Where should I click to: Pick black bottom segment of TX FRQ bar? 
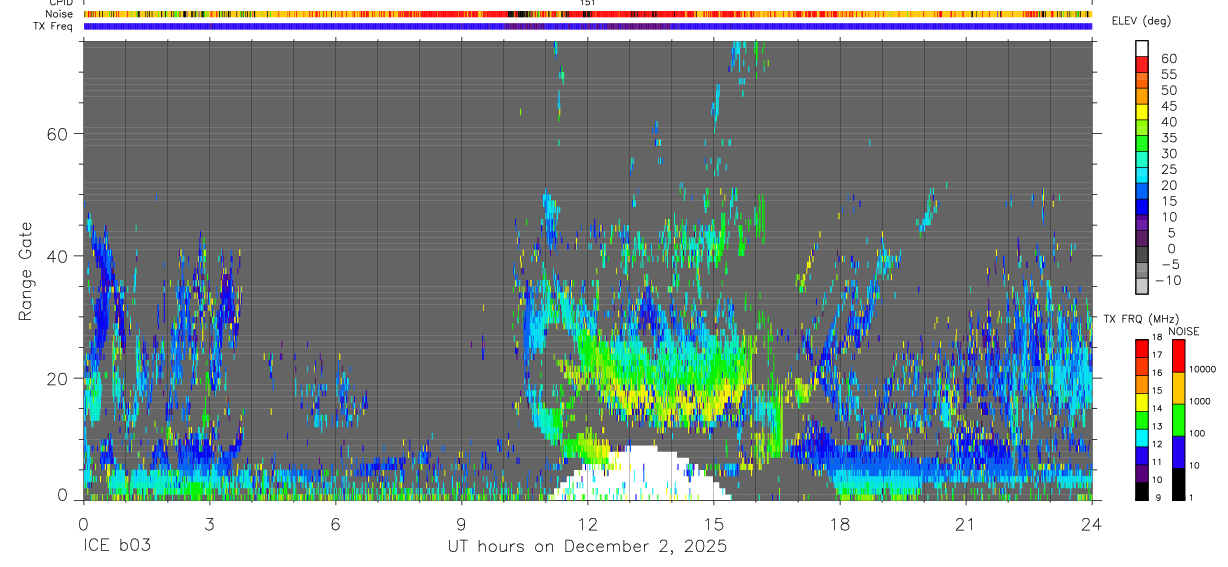tap(1142, 491)
